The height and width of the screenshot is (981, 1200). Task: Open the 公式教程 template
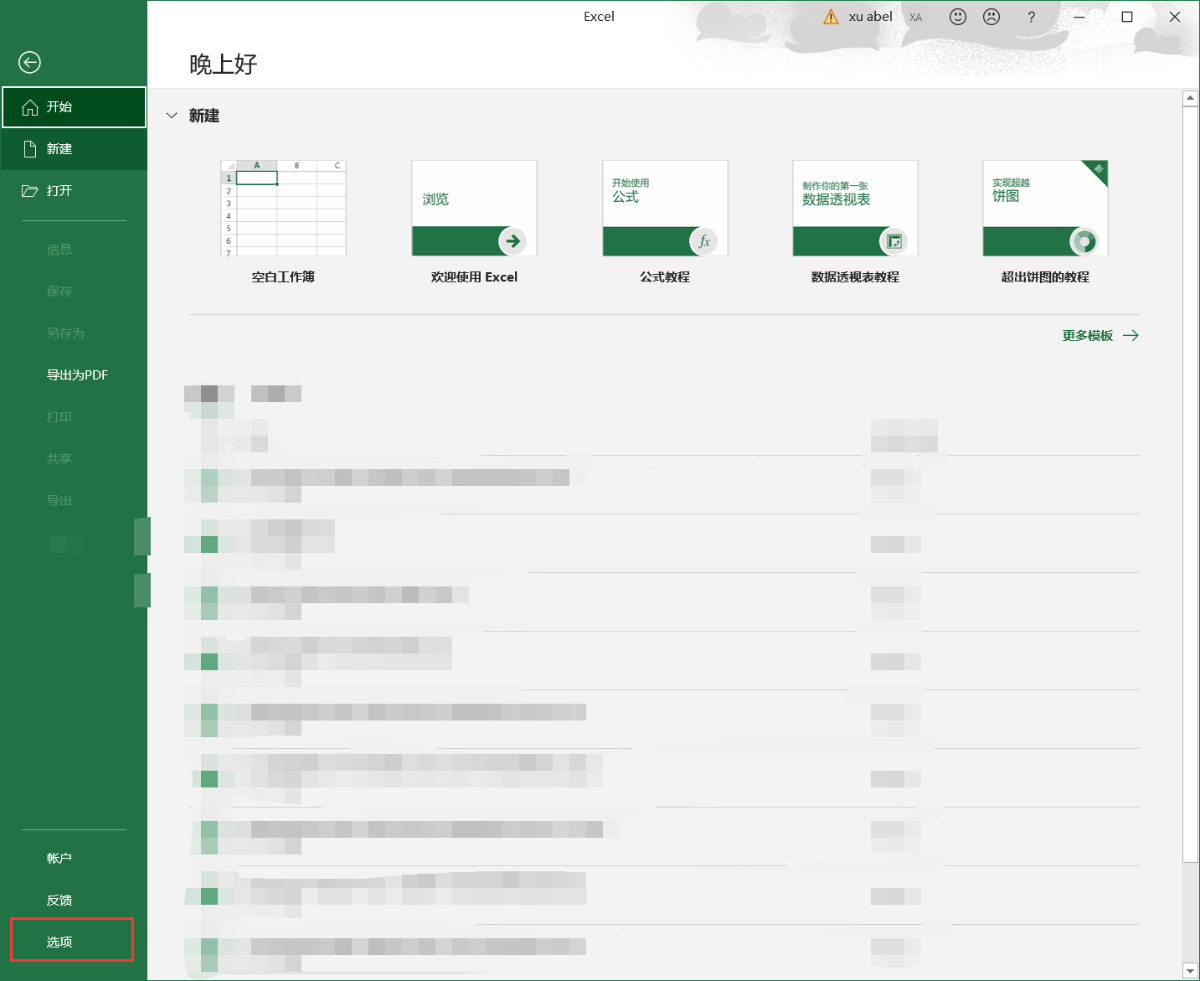[665, 222]
